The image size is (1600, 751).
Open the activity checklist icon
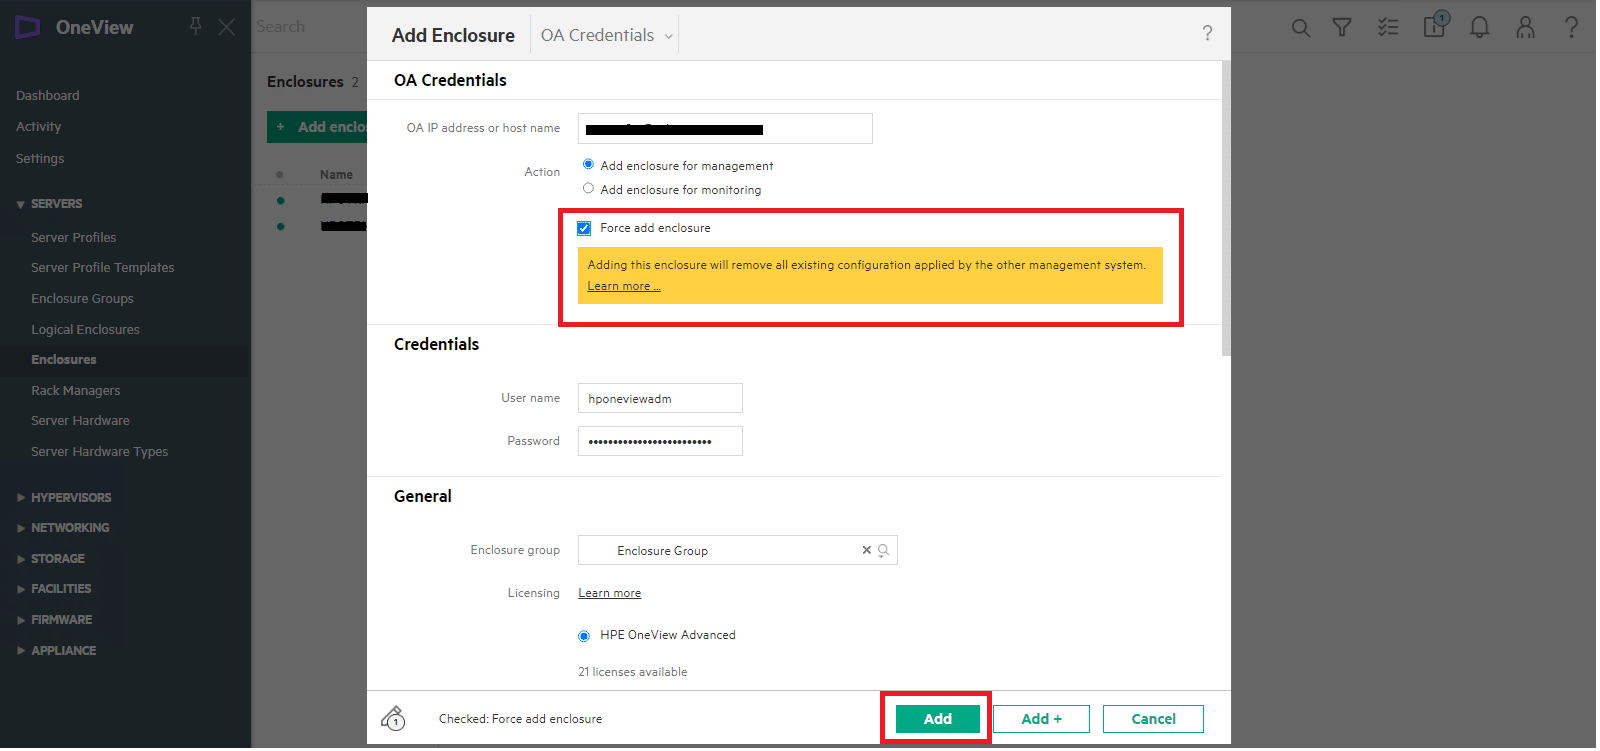tap(1388, 27)
